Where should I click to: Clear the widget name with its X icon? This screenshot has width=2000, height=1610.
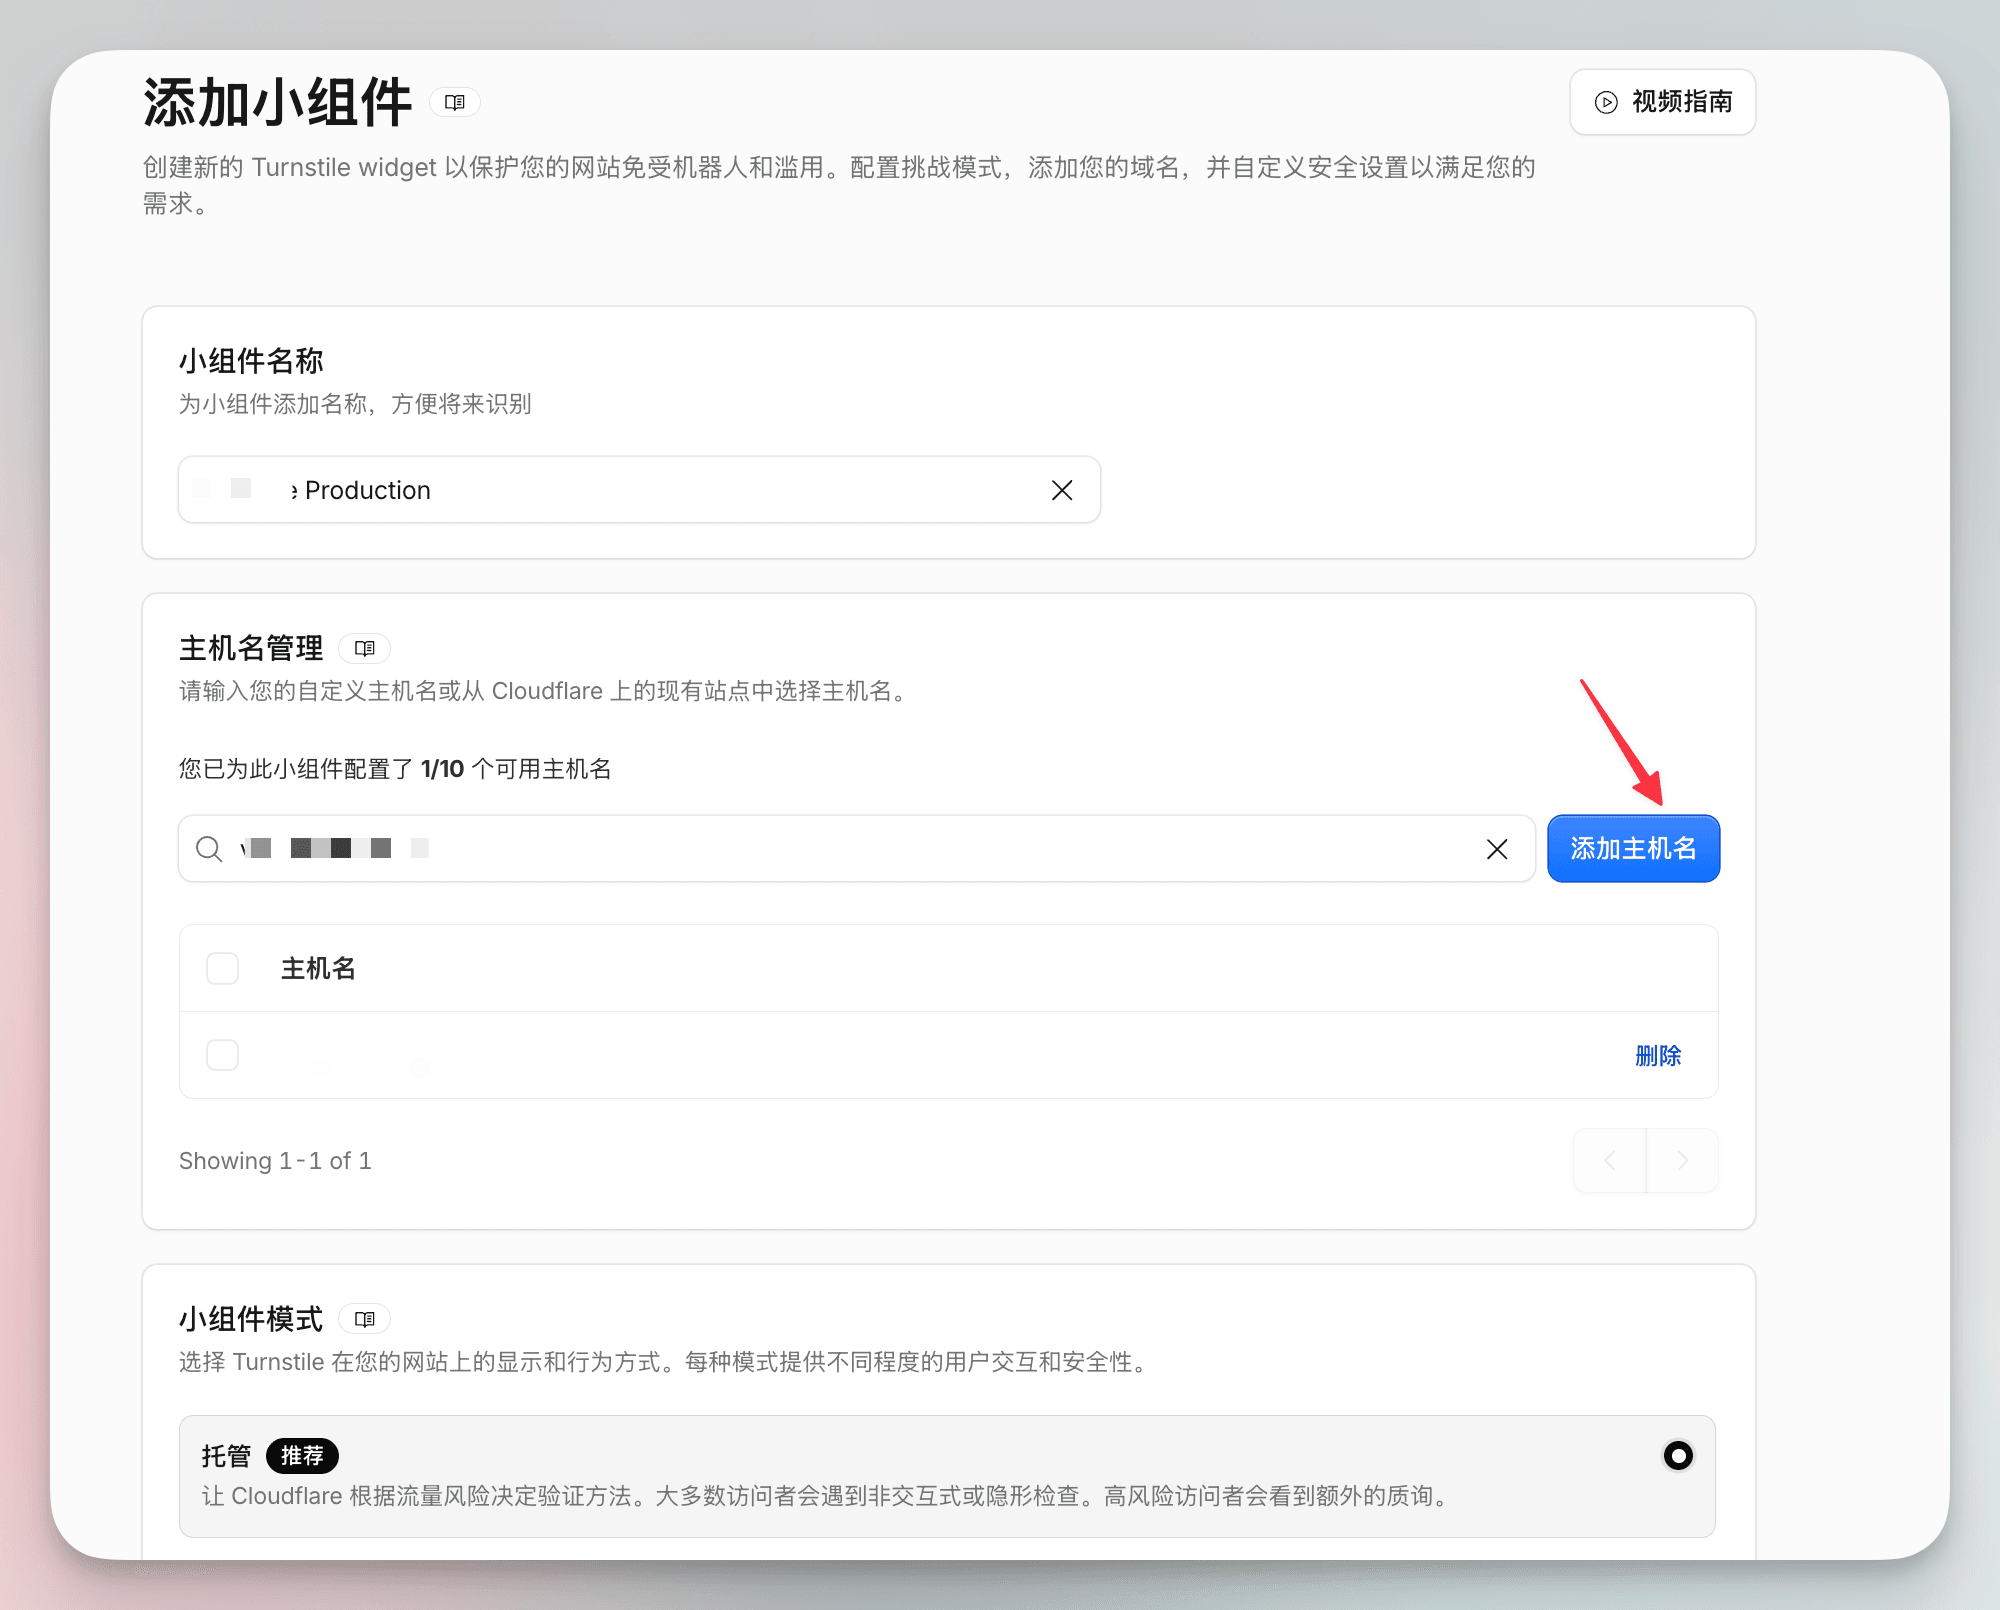point(1062,490)
